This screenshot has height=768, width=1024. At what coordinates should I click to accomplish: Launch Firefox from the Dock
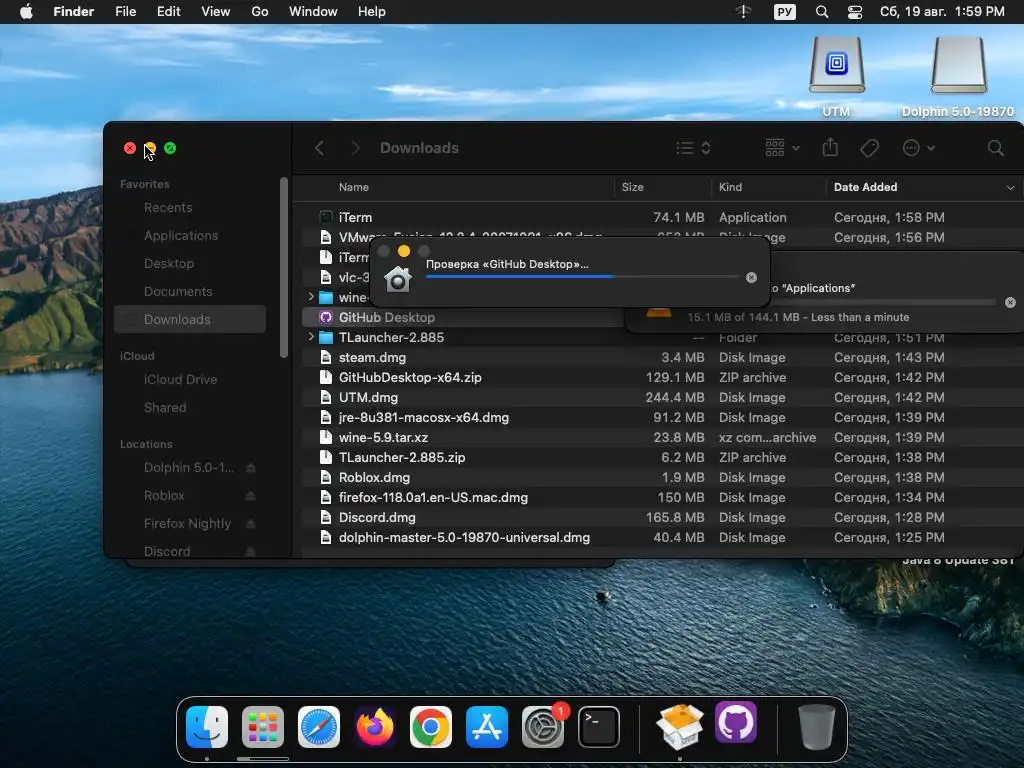[375, 727]
